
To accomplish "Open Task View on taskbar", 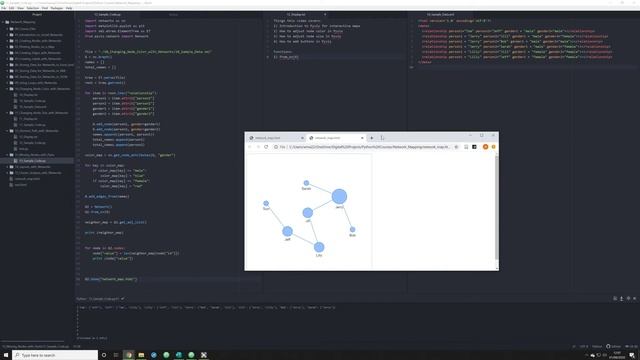I will point(116,355).
